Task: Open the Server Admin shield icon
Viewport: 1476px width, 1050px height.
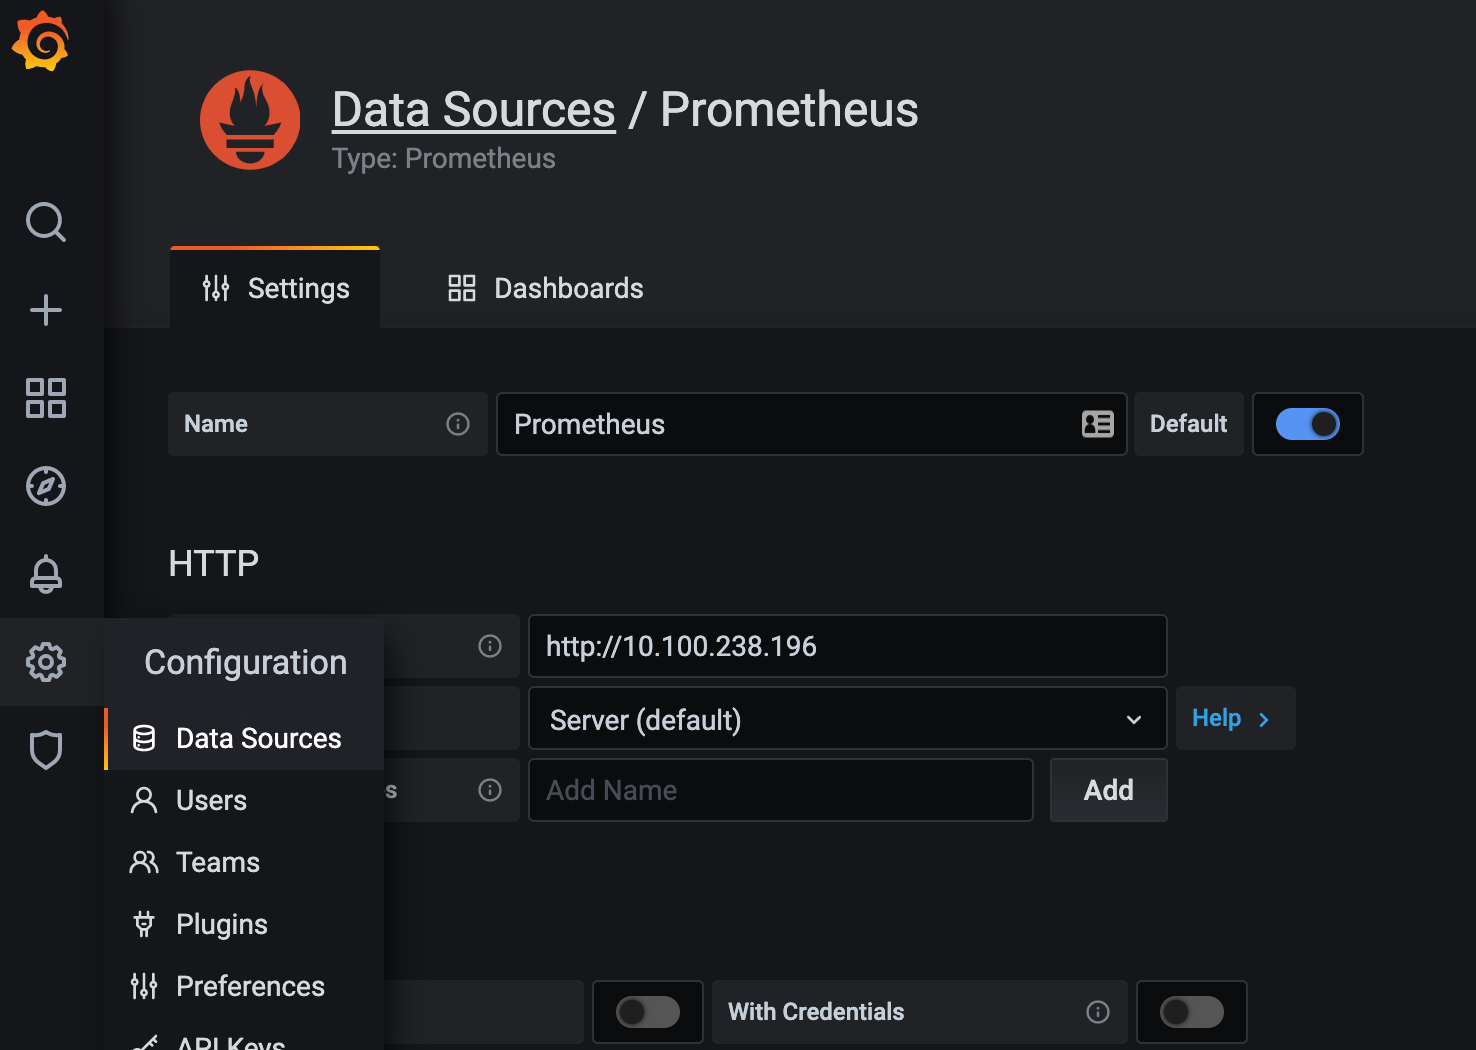Action: tap(46, 750)
